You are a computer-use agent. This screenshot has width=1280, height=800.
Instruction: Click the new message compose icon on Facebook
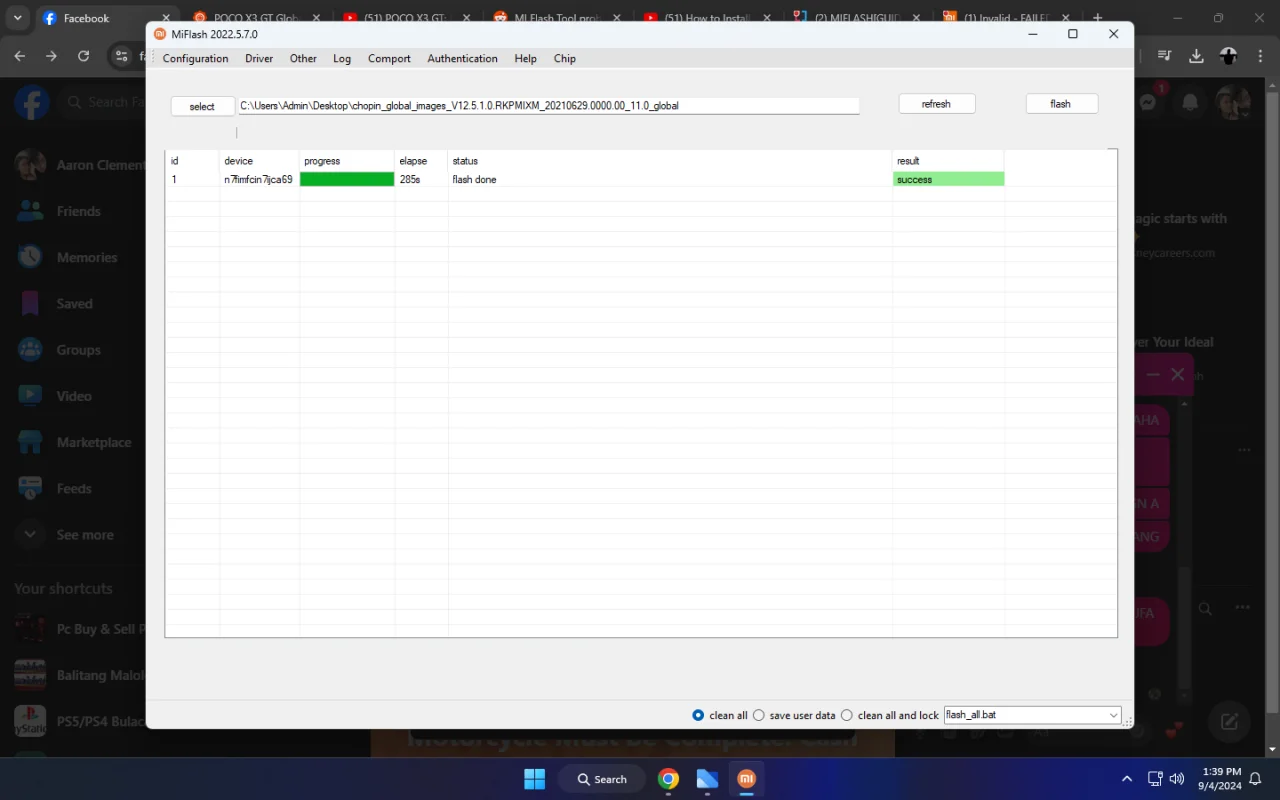click(1230, 721)
